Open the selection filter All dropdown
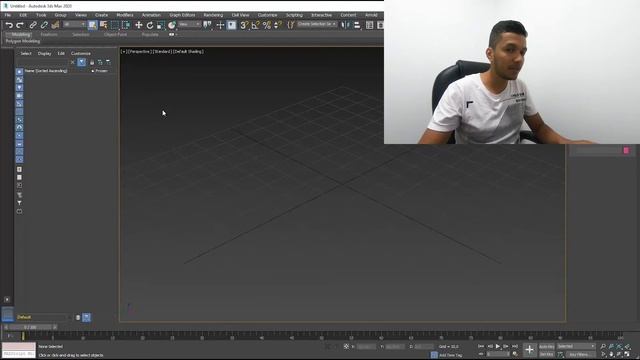Image resolution: width=640 pixels, height=360 pixels. pyautogui.click(x=74, y=24)
